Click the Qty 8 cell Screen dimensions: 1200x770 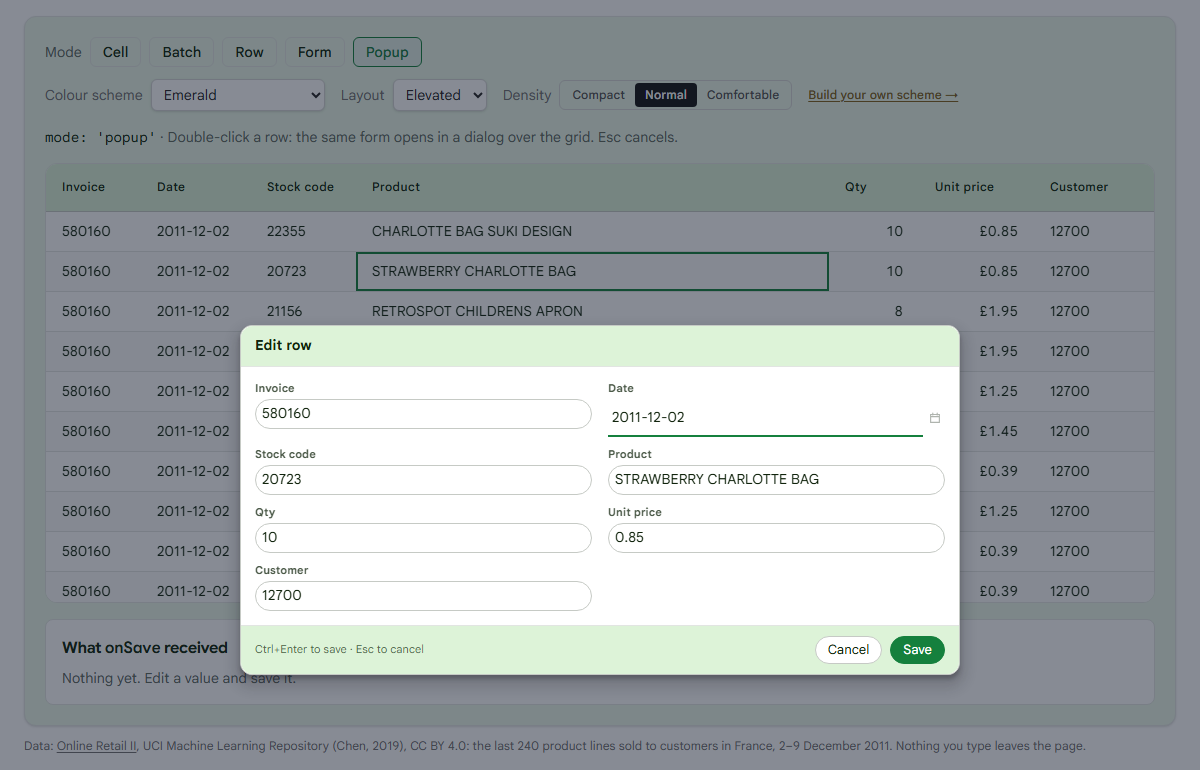coord(874,311)
